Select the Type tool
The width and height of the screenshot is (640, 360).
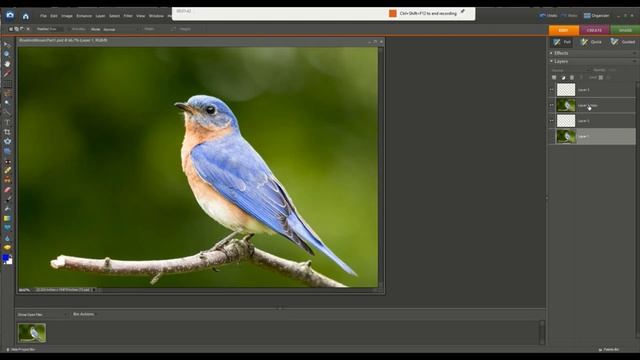click(x=7, y=122)
